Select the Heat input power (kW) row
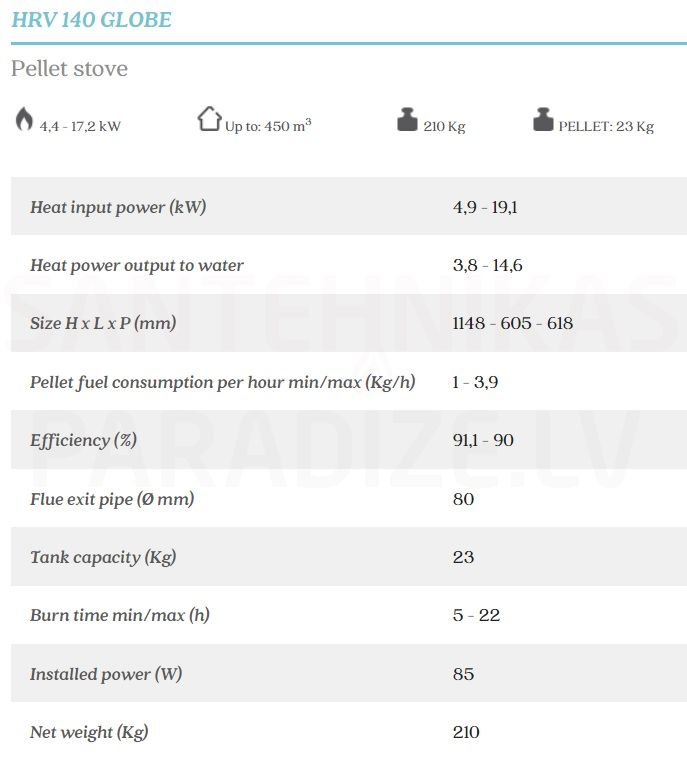Viewport: 687px width, 759px height. tap(349, 207)
